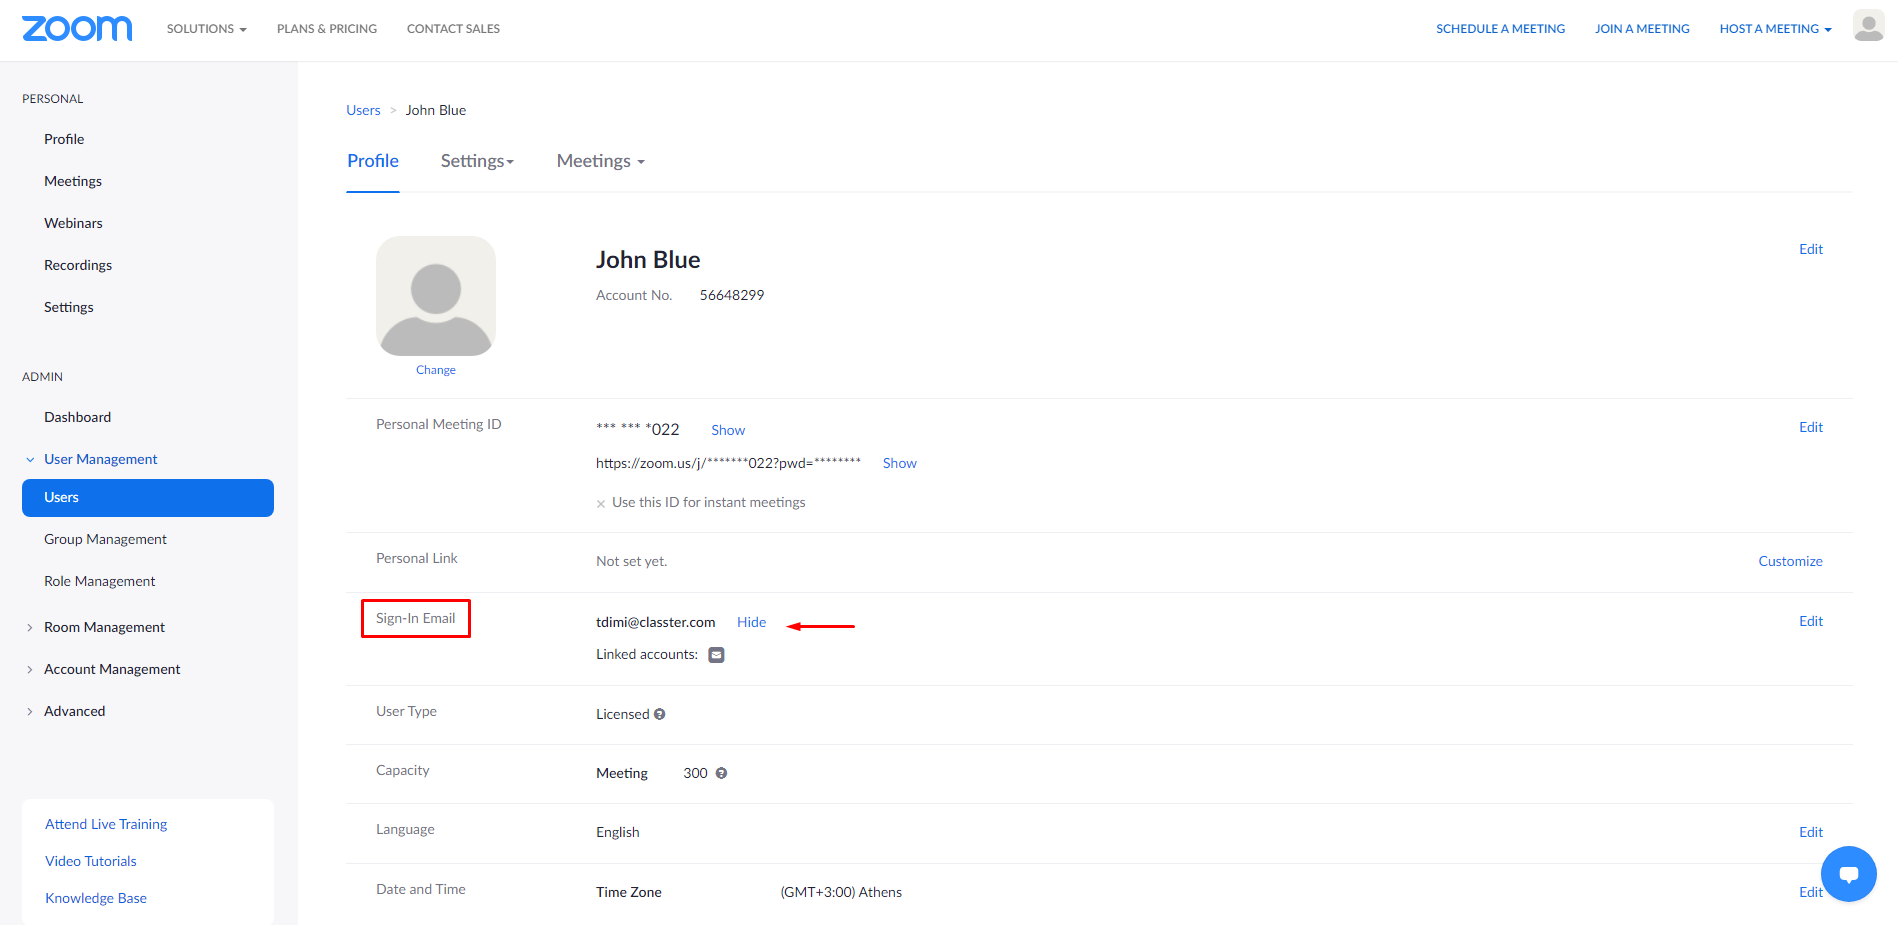Viewport: 1898px width, 925px height.
Task: Open the Host a Meeting dropdown
Action: tap(1775, 29)
